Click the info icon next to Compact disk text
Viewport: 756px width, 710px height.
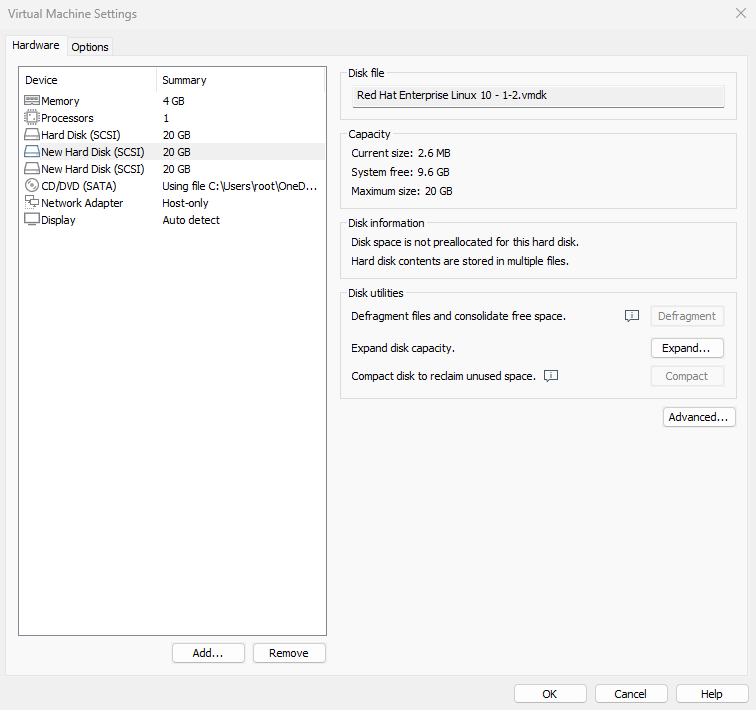[x=550, y=376]
